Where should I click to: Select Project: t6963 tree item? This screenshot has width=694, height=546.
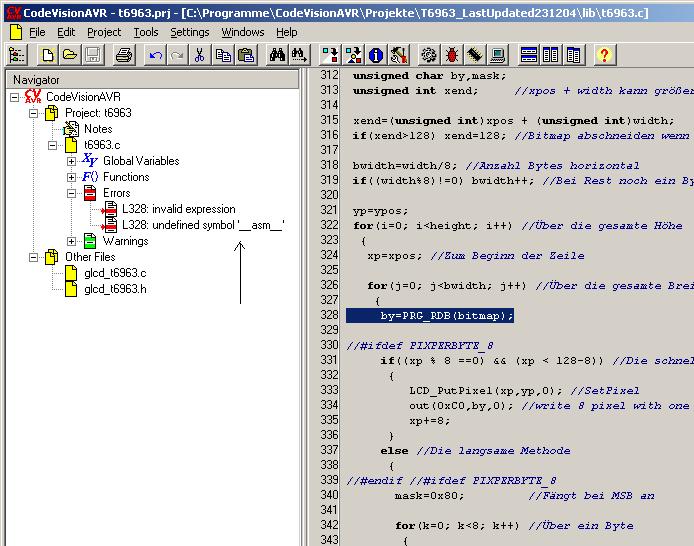tap(98, 113)
